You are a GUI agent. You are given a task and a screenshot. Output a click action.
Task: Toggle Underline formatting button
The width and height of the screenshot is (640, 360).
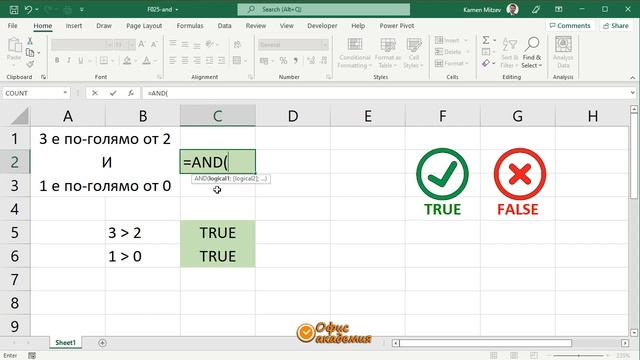[80, 60]
